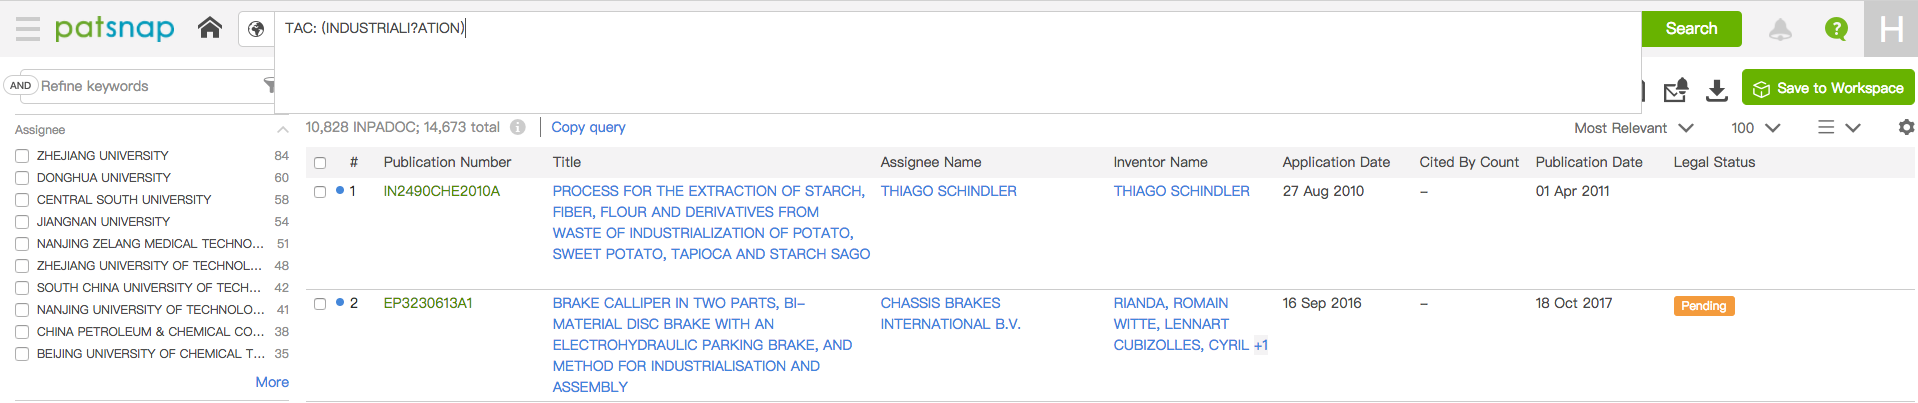Click the Copy query link

point(588,127)
